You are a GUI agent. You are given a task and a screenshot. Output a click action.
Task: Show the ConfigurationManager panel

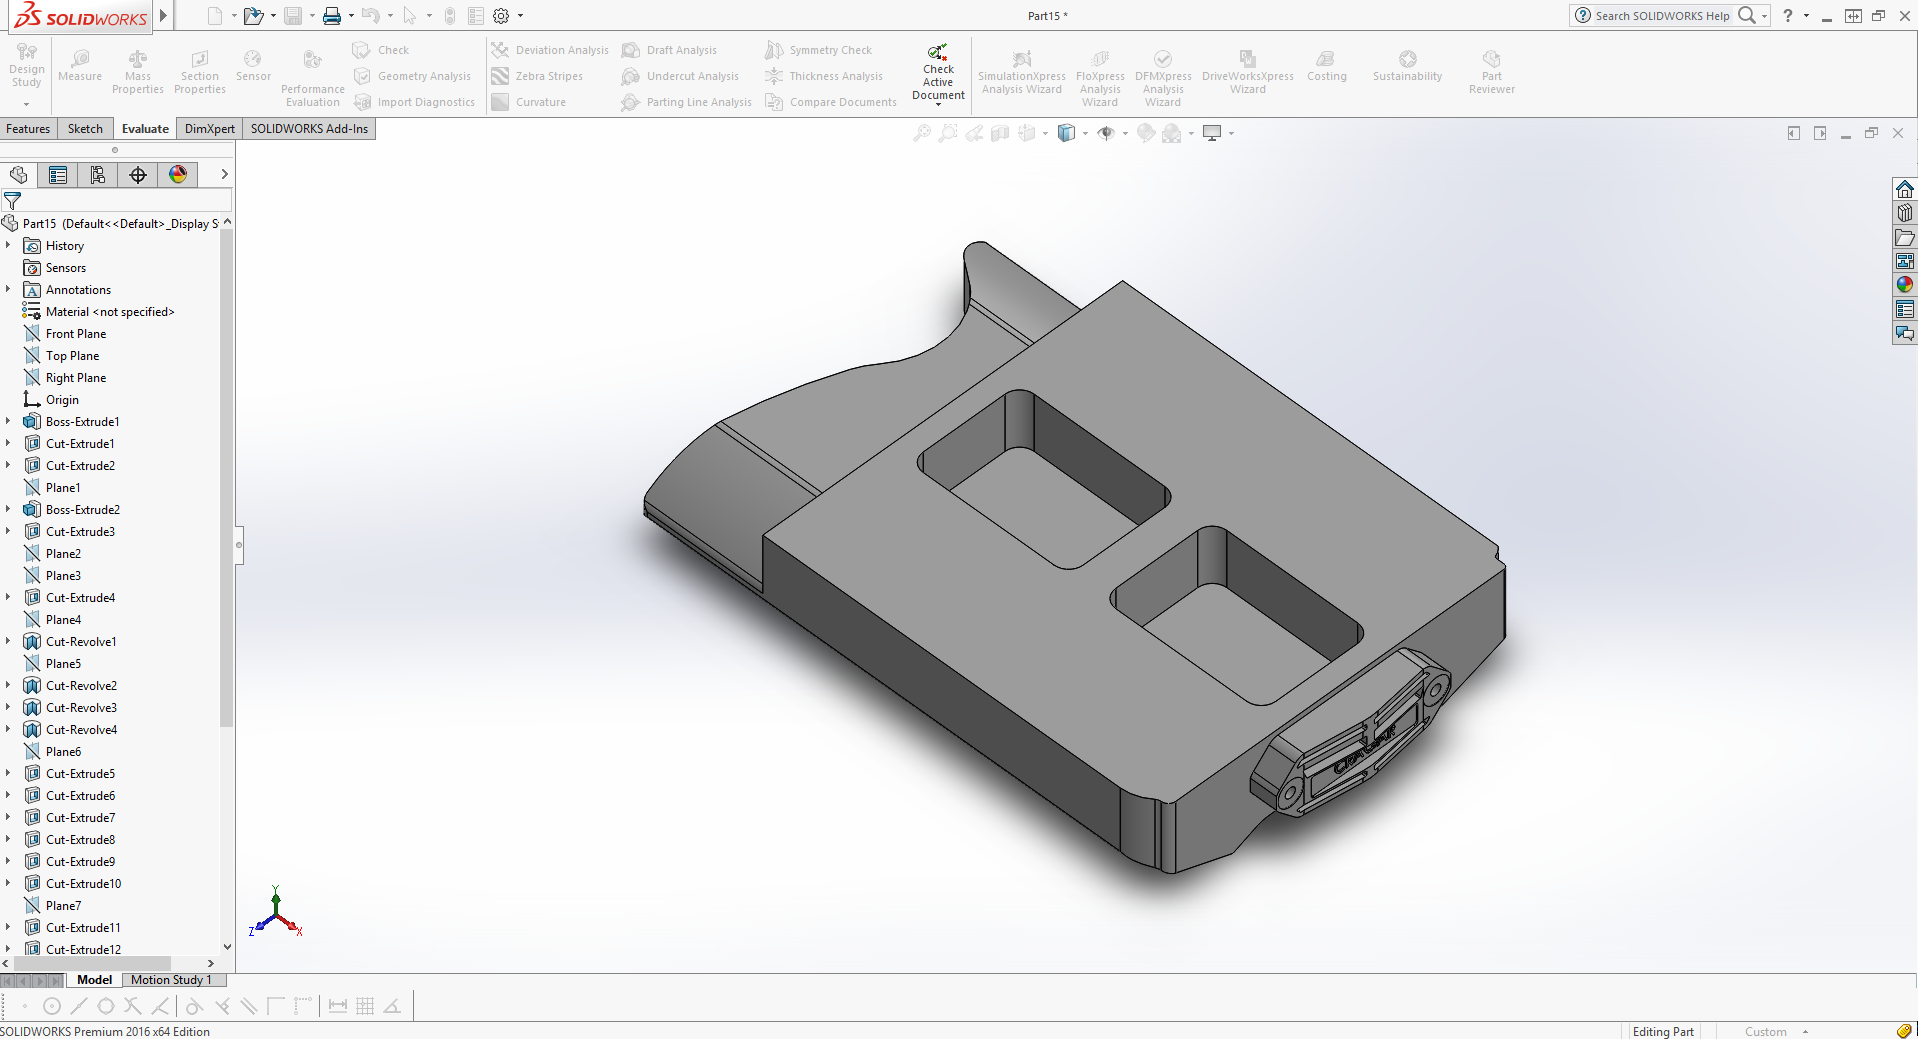[x=98, y=175]
